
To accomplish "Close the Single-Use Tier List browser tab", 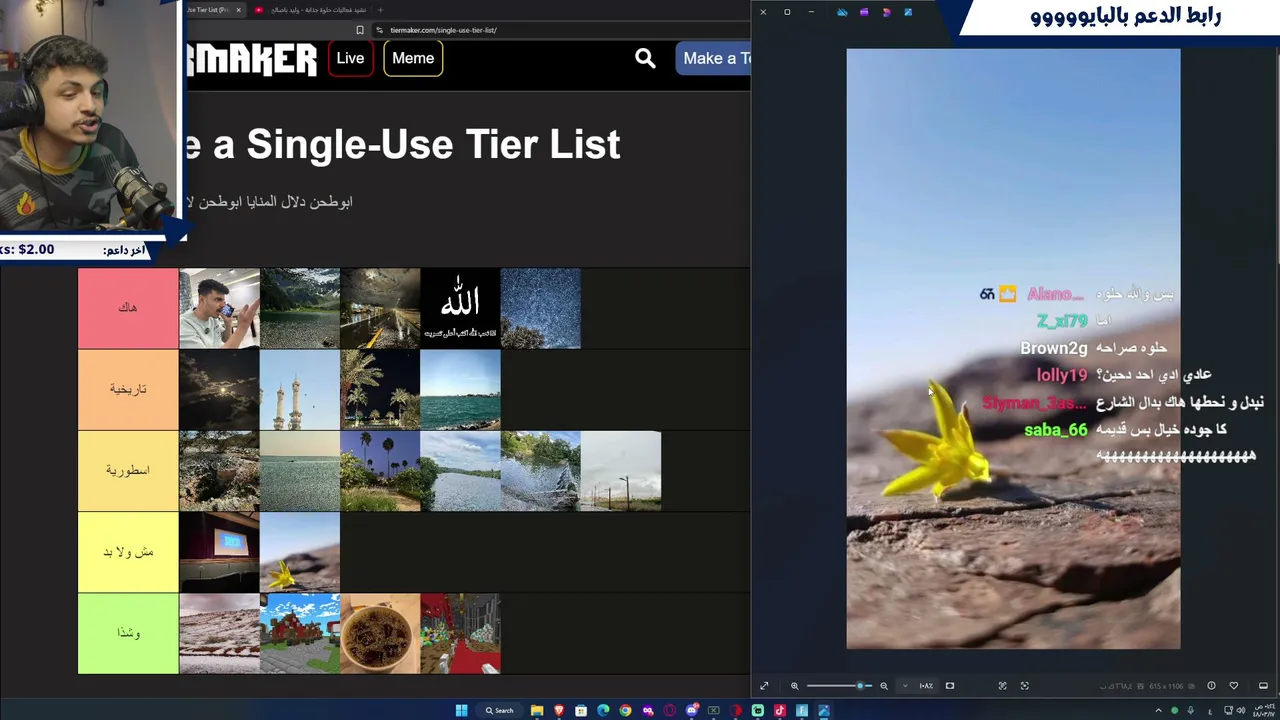I will (238, 10).
